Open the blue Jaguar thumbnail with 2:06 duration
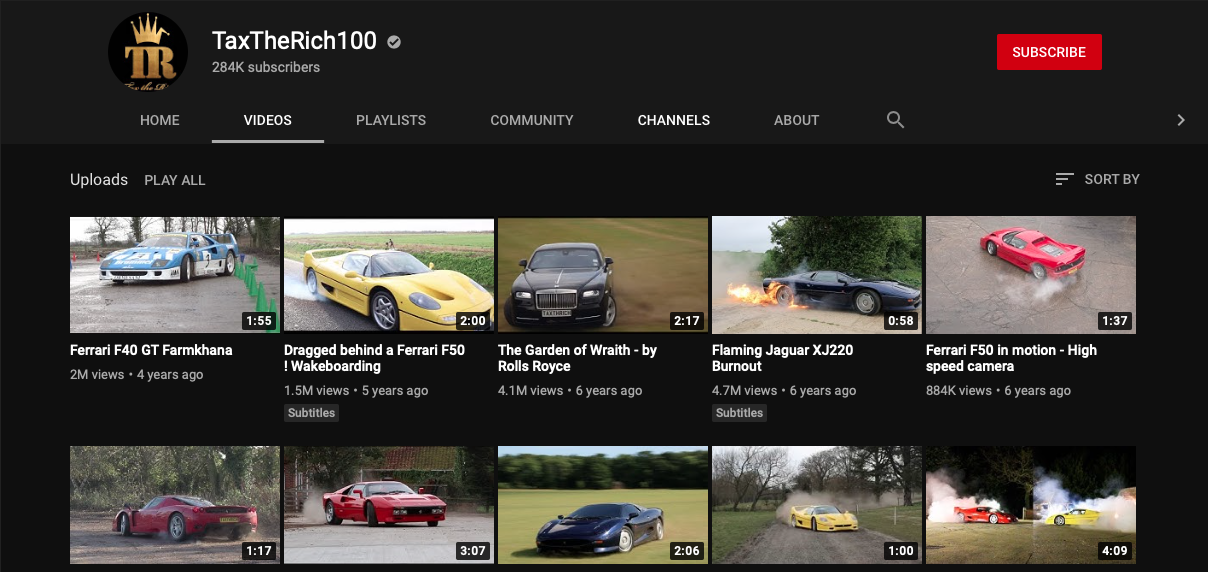 (x=603, y=504)
